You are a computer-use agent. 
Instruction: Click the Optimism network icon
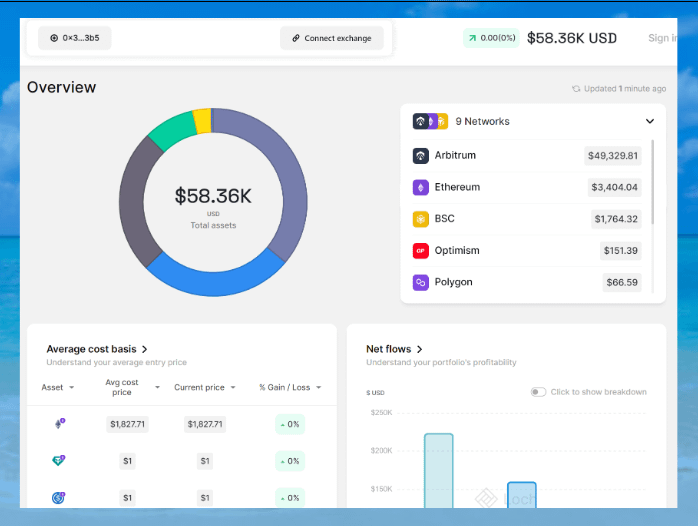tap(421, 251)
